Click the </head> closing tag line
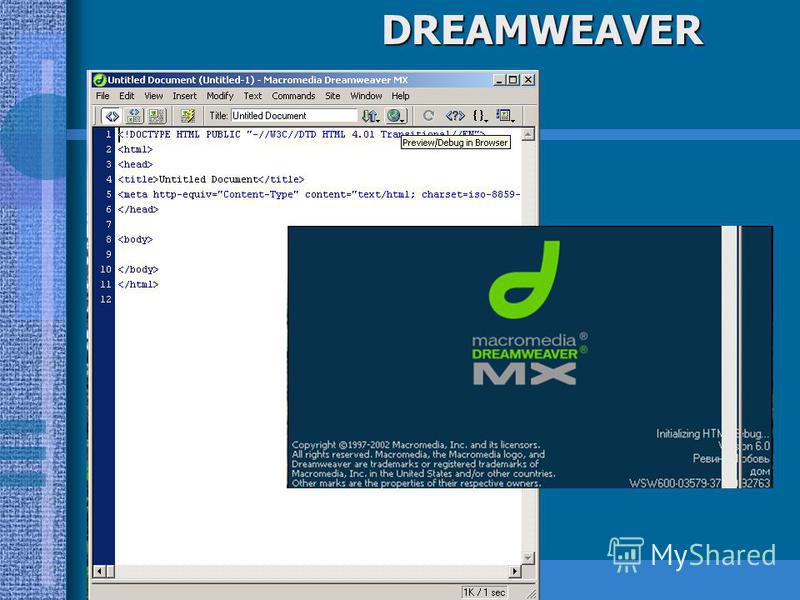 [x=138, y=209]
